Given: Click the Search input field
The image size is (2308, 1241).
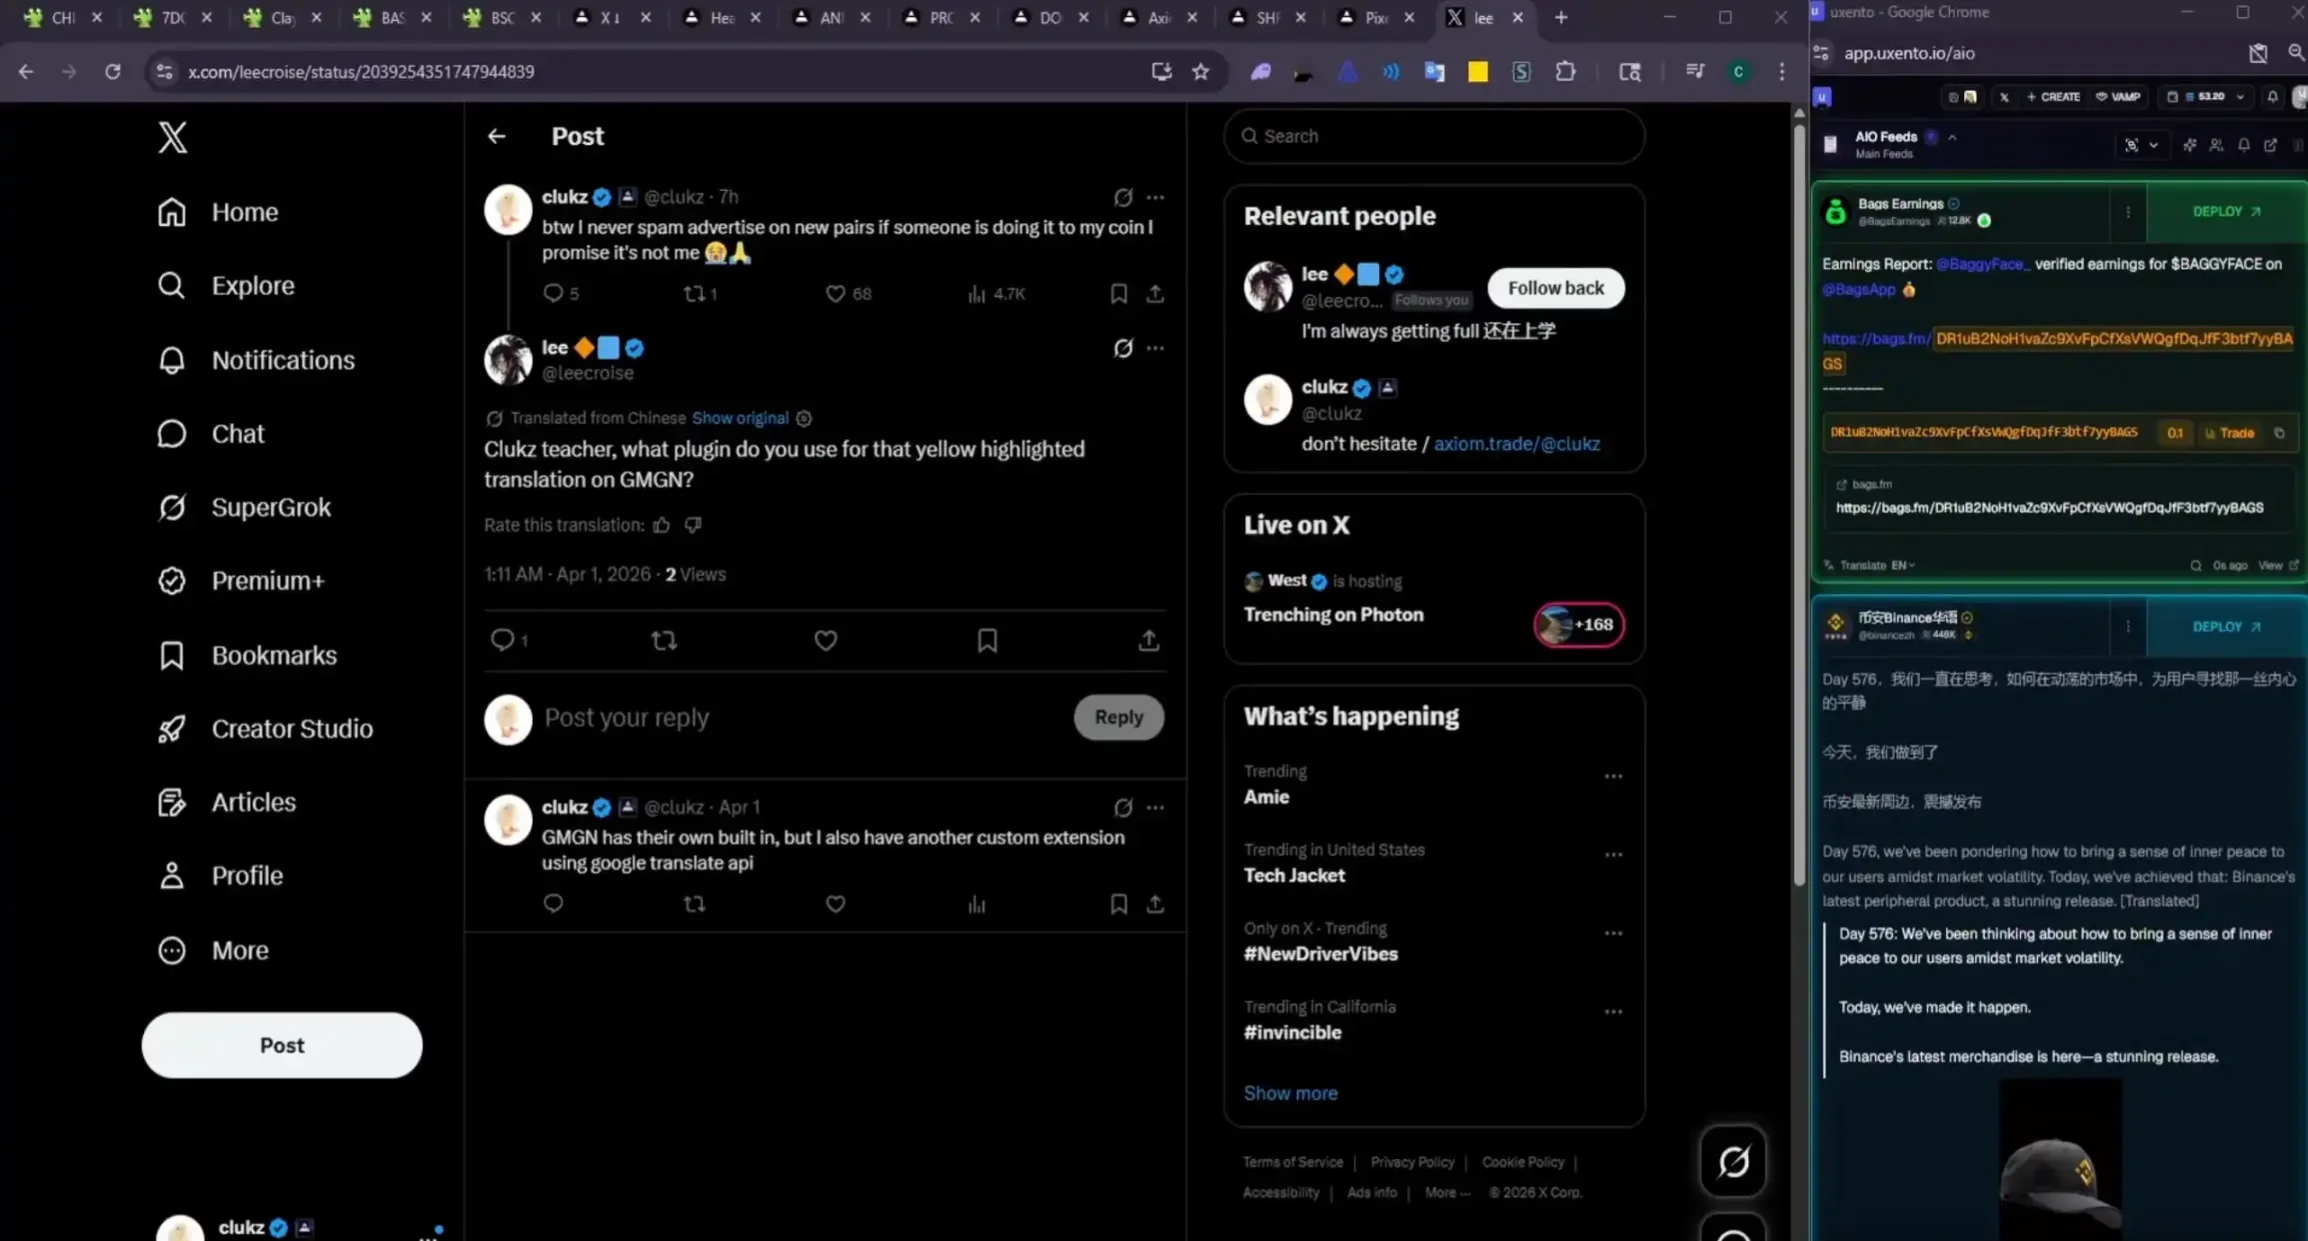Looking at the screenshot, I should coord(1434,136).
